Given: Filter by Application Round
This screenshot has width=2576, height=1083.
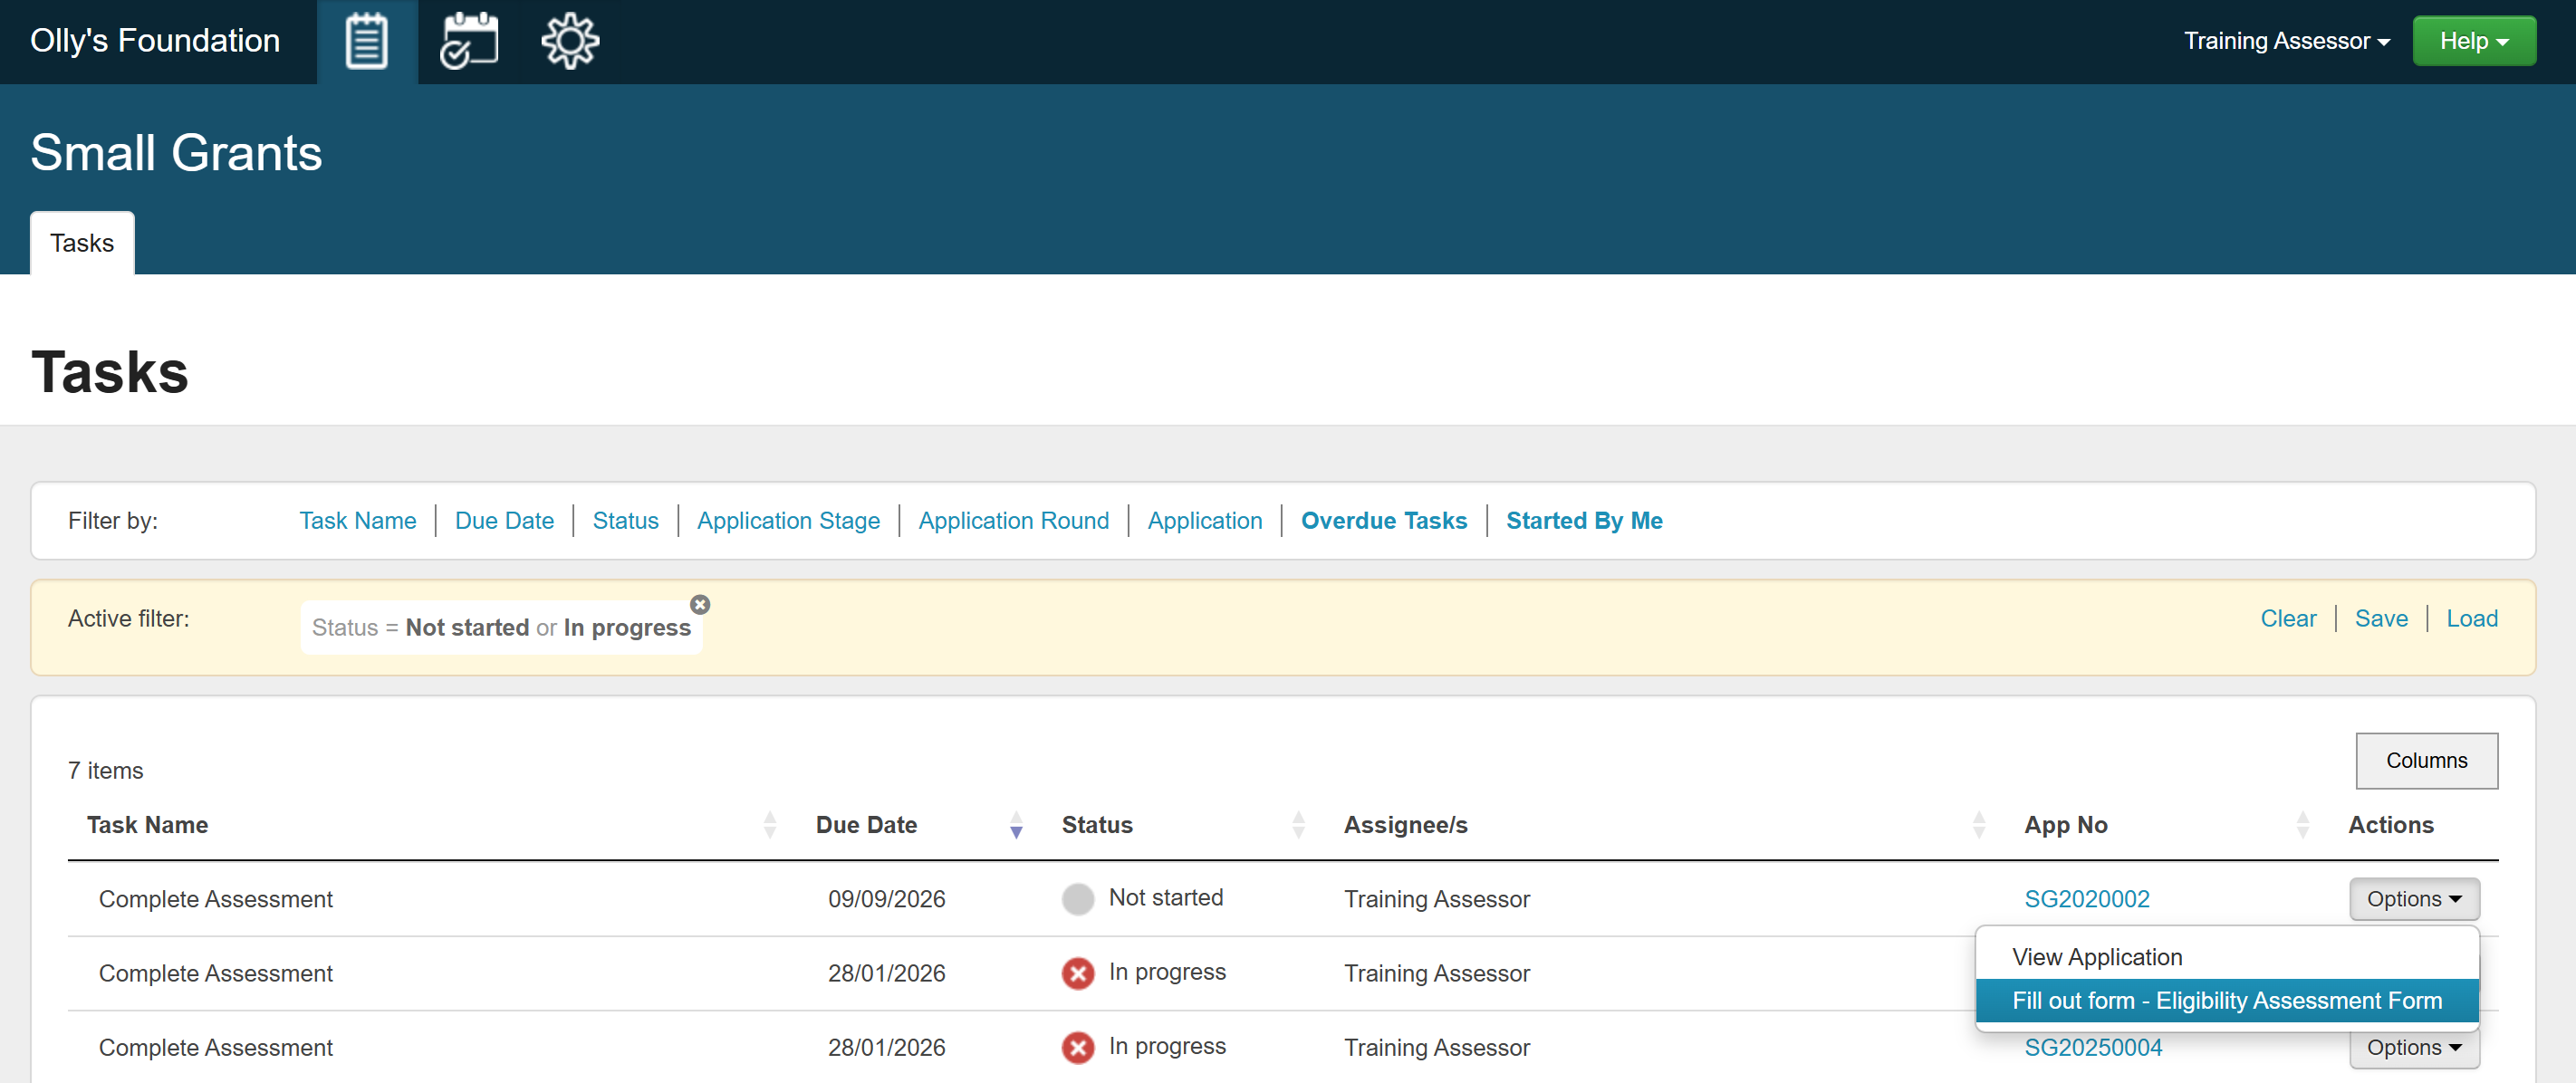Looking at the screenshot, I should pos(1013,521).
